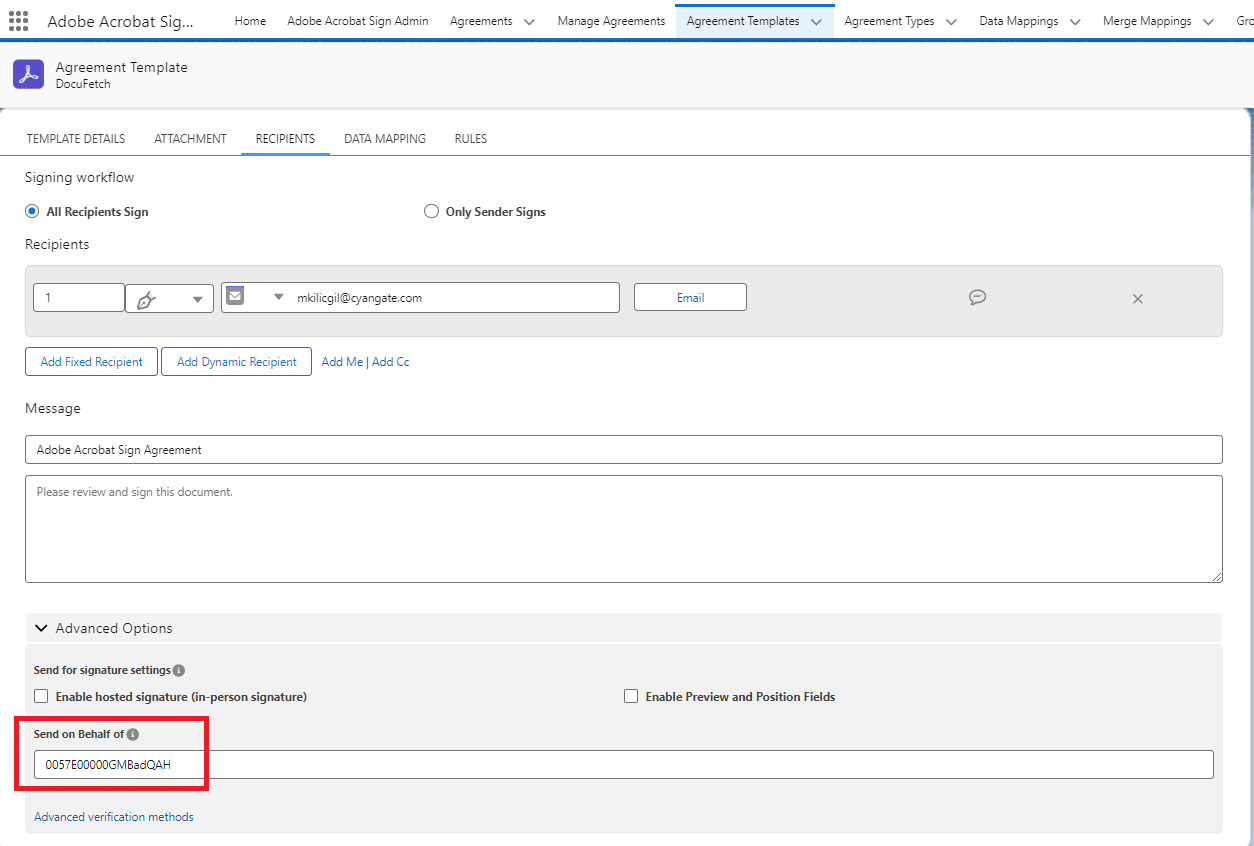
Task: Select All Recipients Sign radio button
Action: click(33, 212)
